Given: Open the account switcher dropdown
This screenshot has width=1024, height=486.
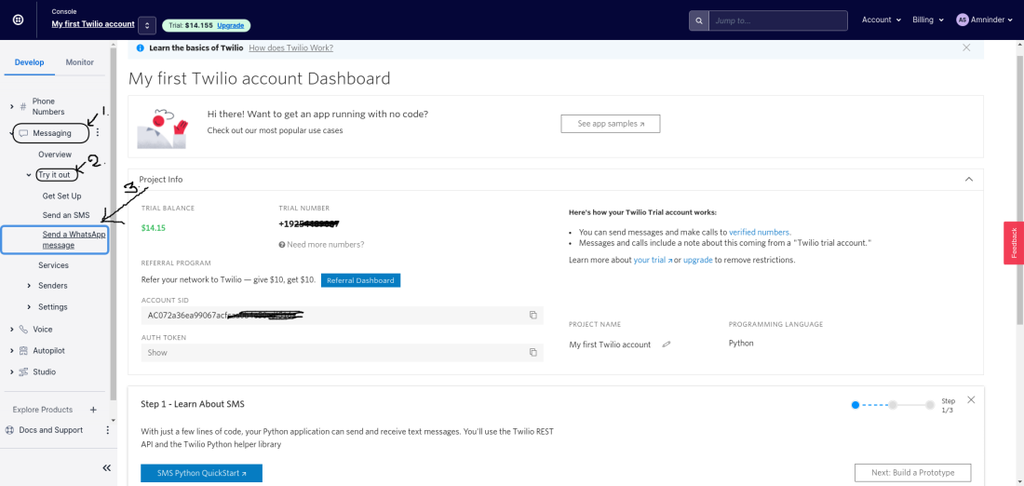Looking at the screenshot, I should pos(147,25).
